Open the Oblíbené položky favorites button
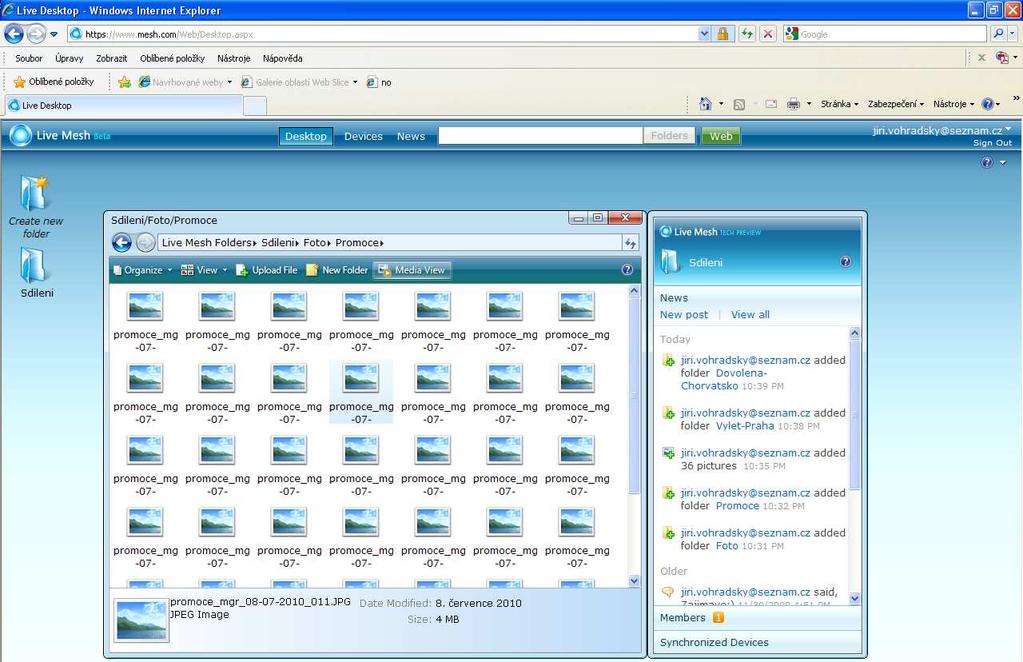1023x662 pixels. (54, 82)
